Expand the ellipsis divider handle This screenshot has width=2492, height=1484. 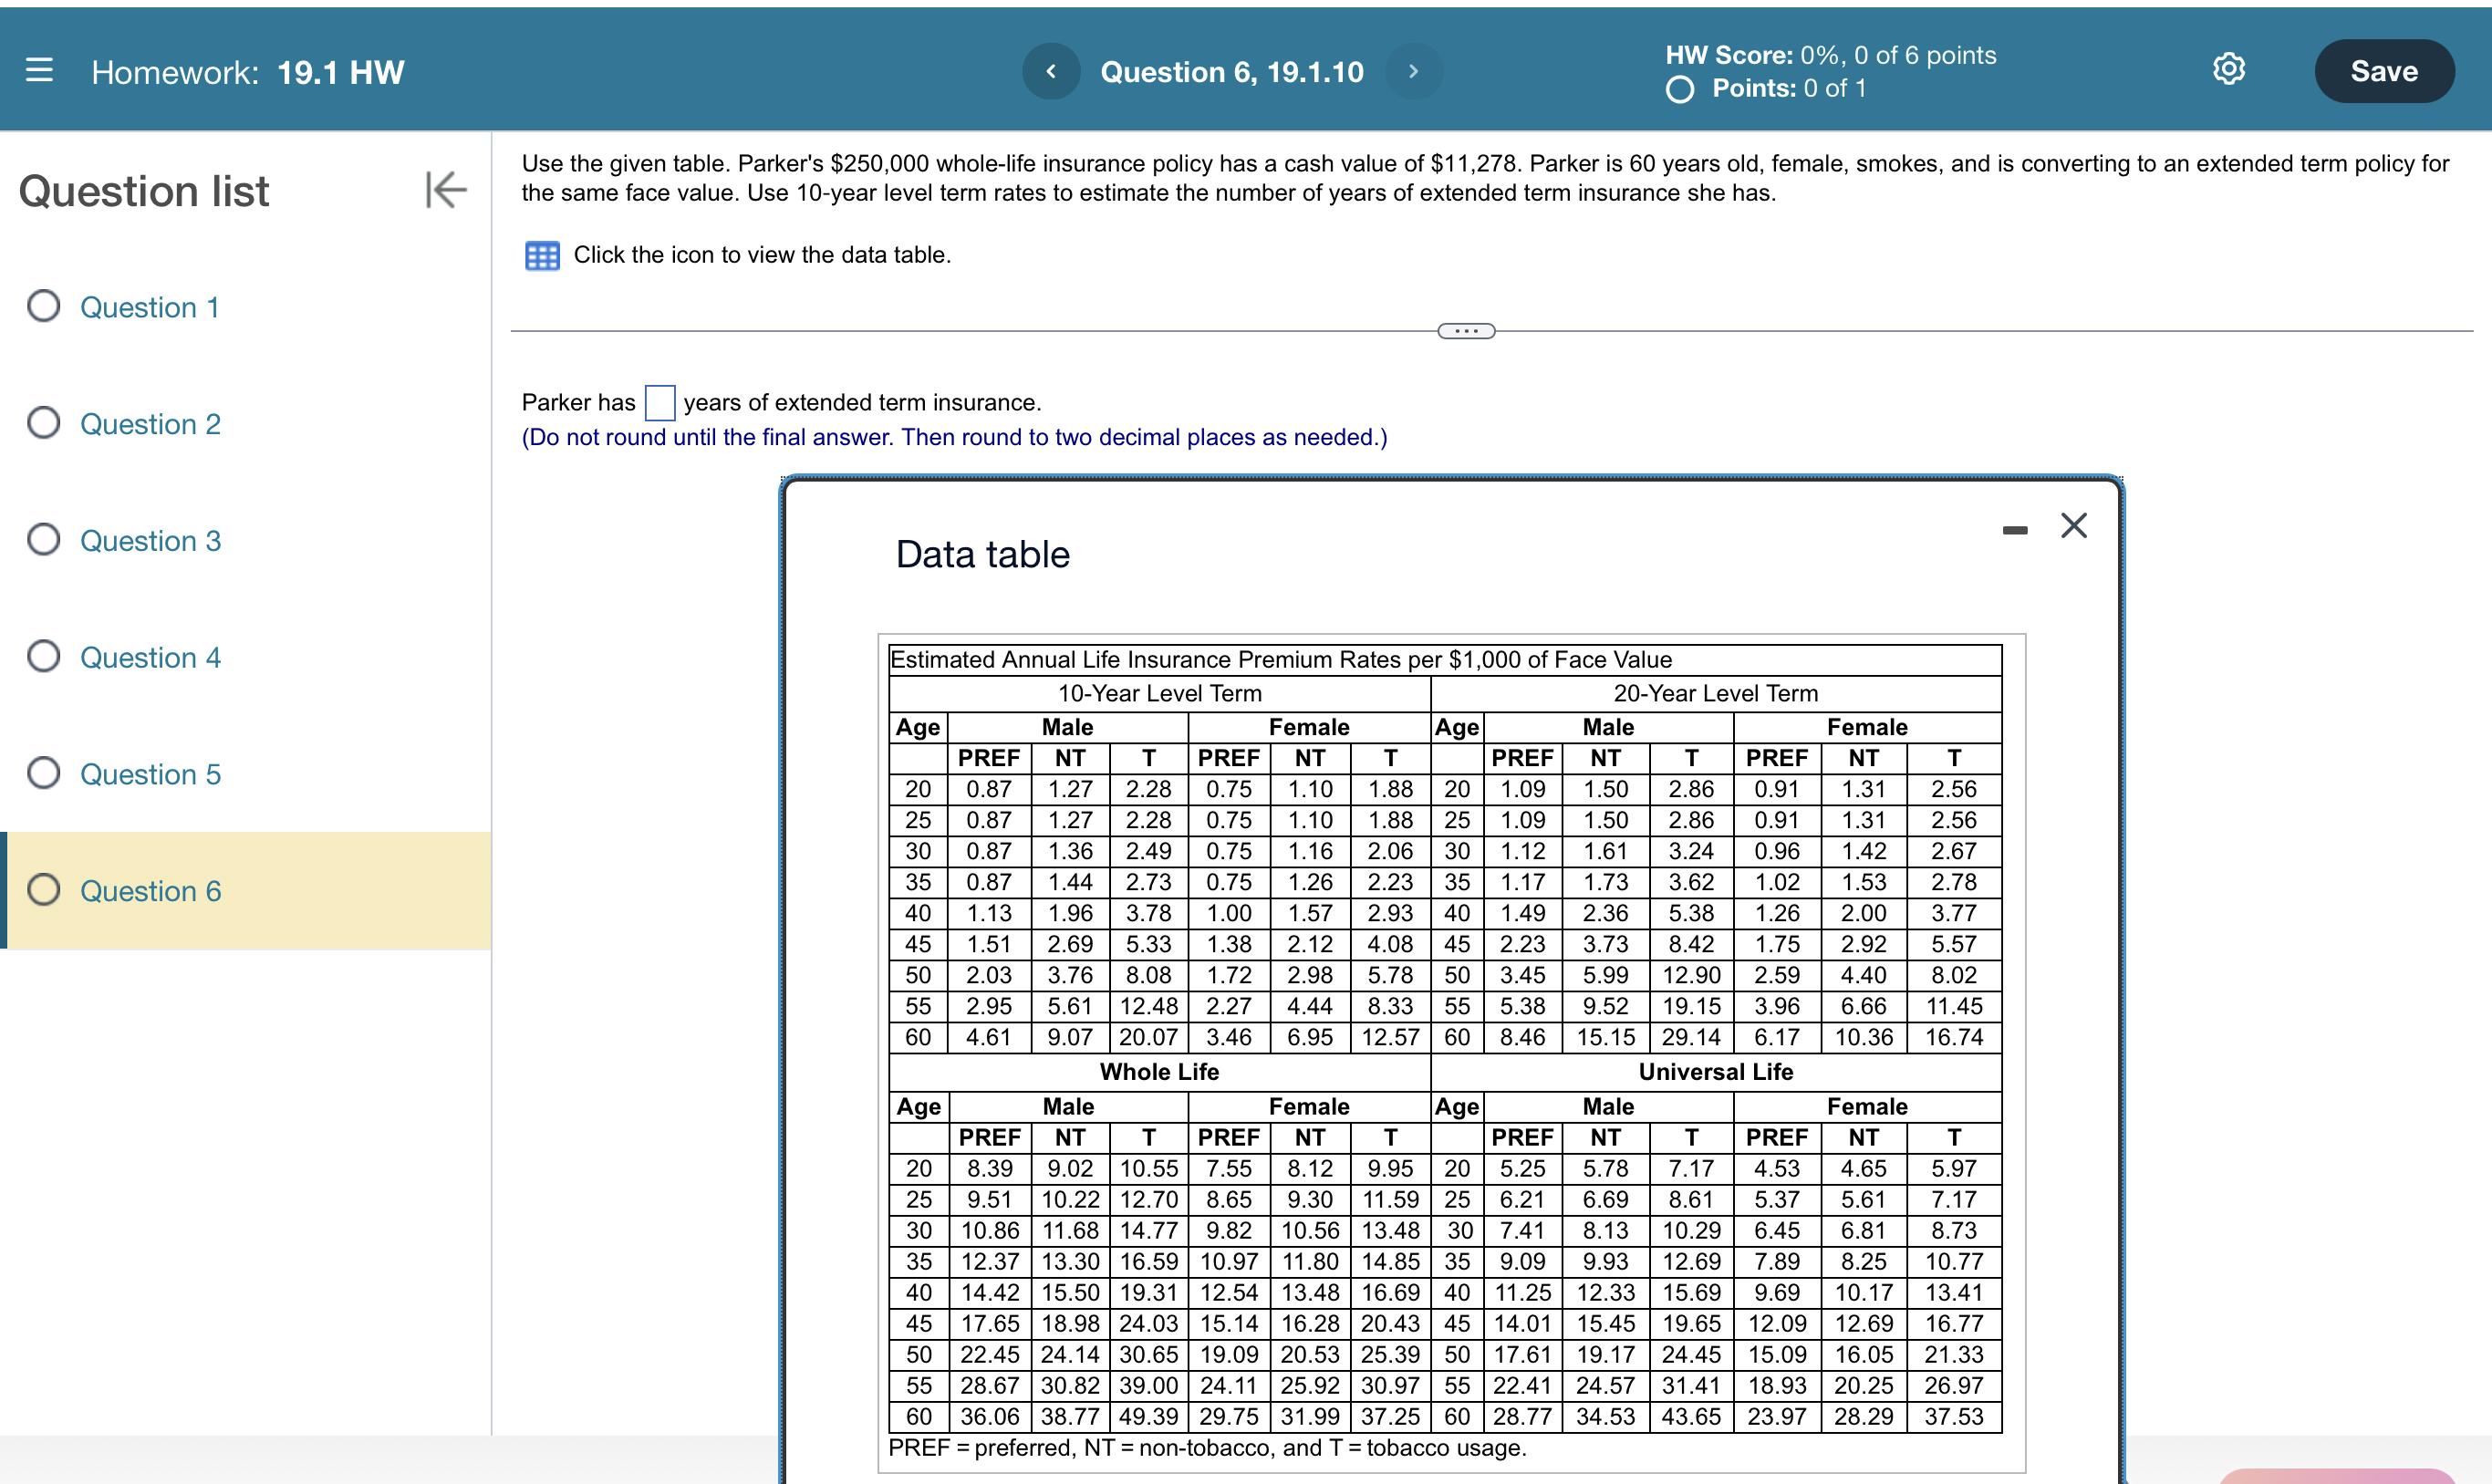(x=1465, y=331)
